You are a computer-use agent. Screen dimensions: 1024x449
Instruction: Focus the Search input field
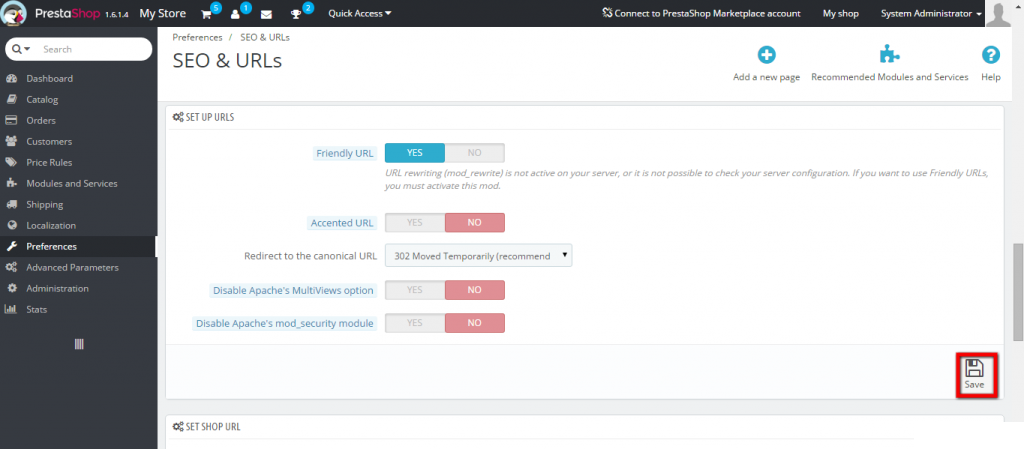click(x=92, y=49)
